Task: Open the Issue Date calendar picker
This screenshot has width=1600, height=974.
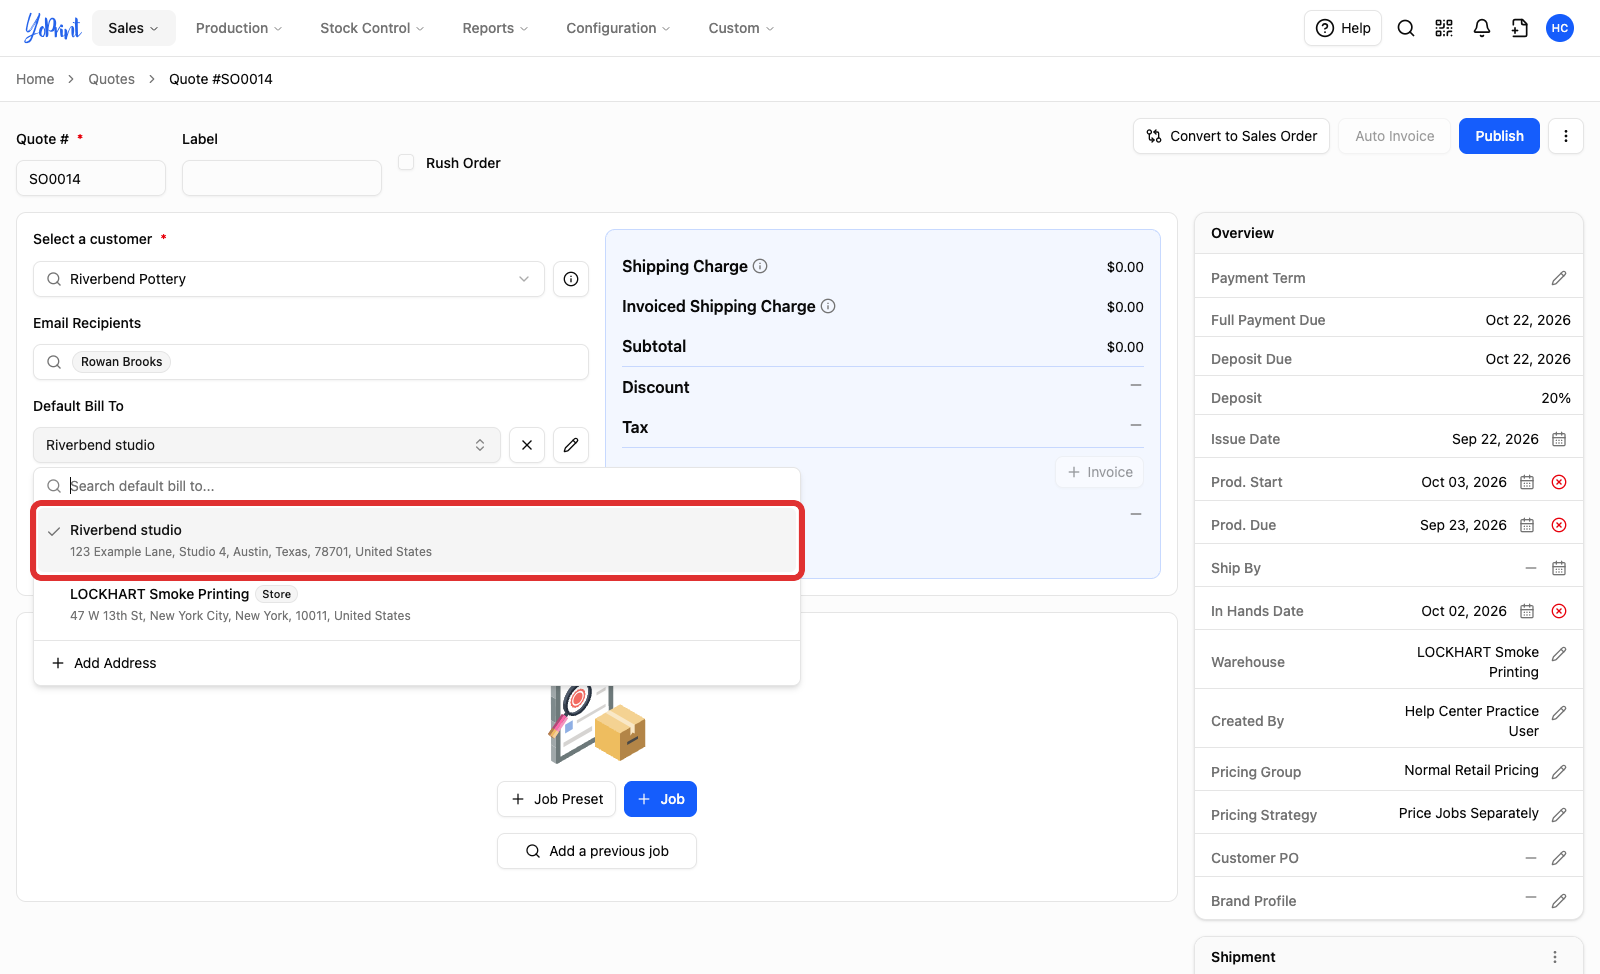Action: pos(1559,439)
